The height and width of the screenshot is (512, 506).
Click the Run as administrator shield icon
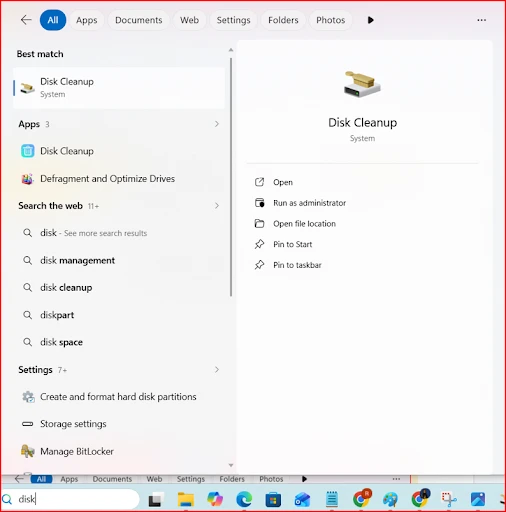pyautogui.click(x=259, y=203)
